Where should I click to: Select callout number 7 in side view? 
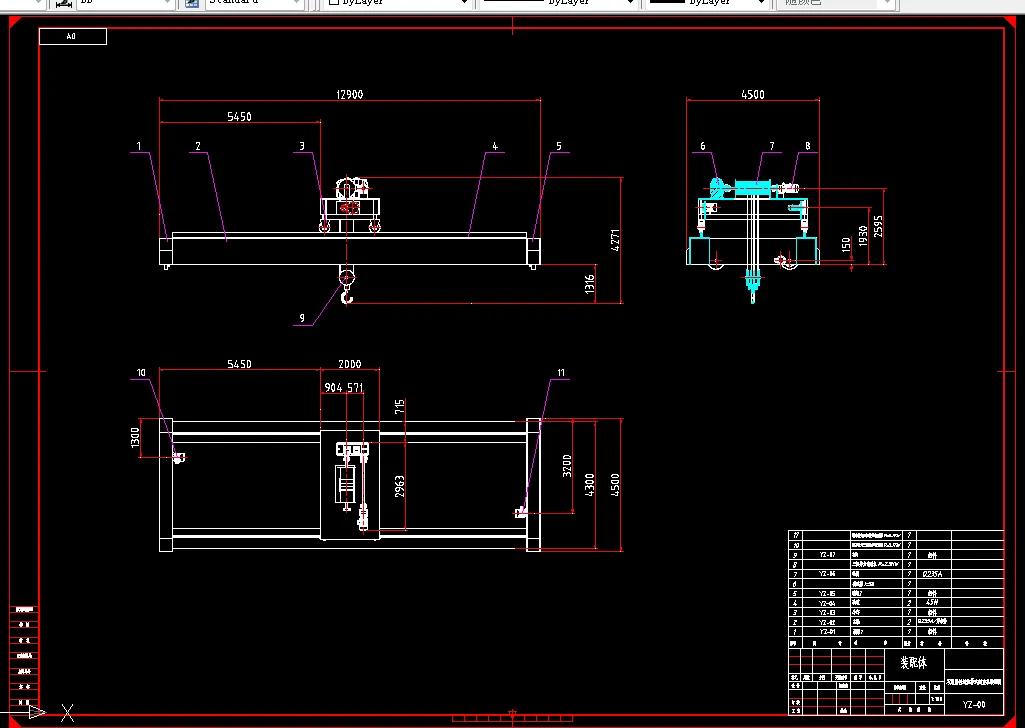pos(772,146)
